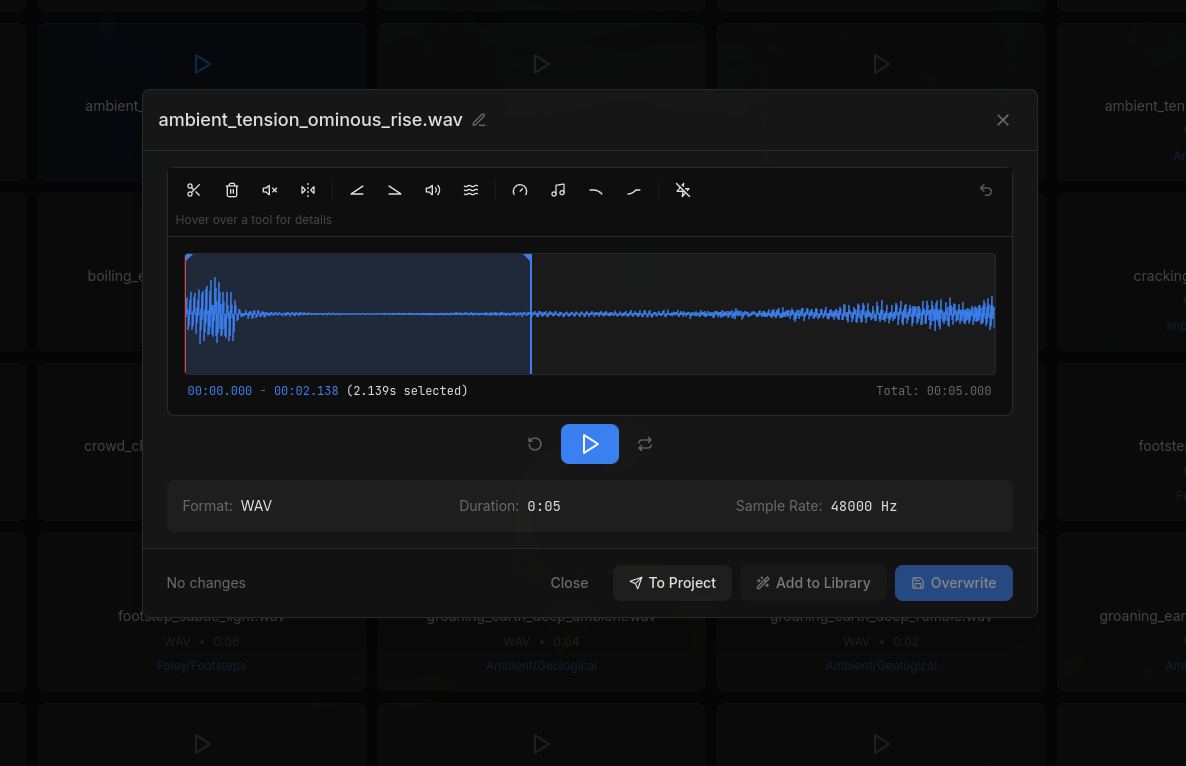Click the Overwrite button
The image size is (1186, 766).
(x=954, y=583)
